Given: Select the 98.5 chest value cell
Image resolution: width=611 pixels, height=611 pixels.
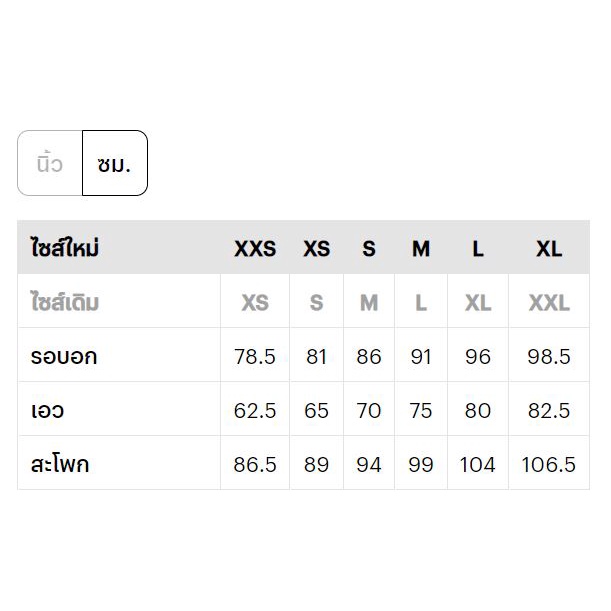Looking at the screenshot, I should pyautogui.click(x=549, y=355).
